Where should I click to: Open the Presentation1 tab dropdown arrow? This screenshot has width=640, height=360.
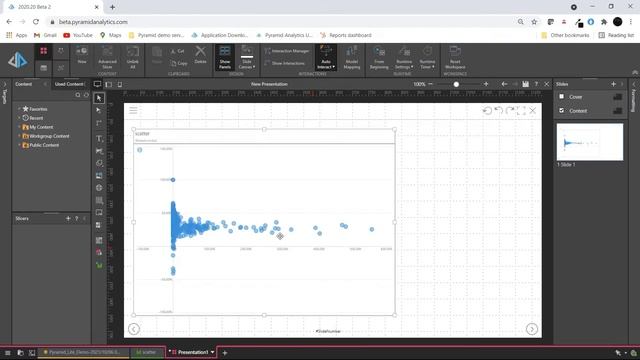pos(213,352)
